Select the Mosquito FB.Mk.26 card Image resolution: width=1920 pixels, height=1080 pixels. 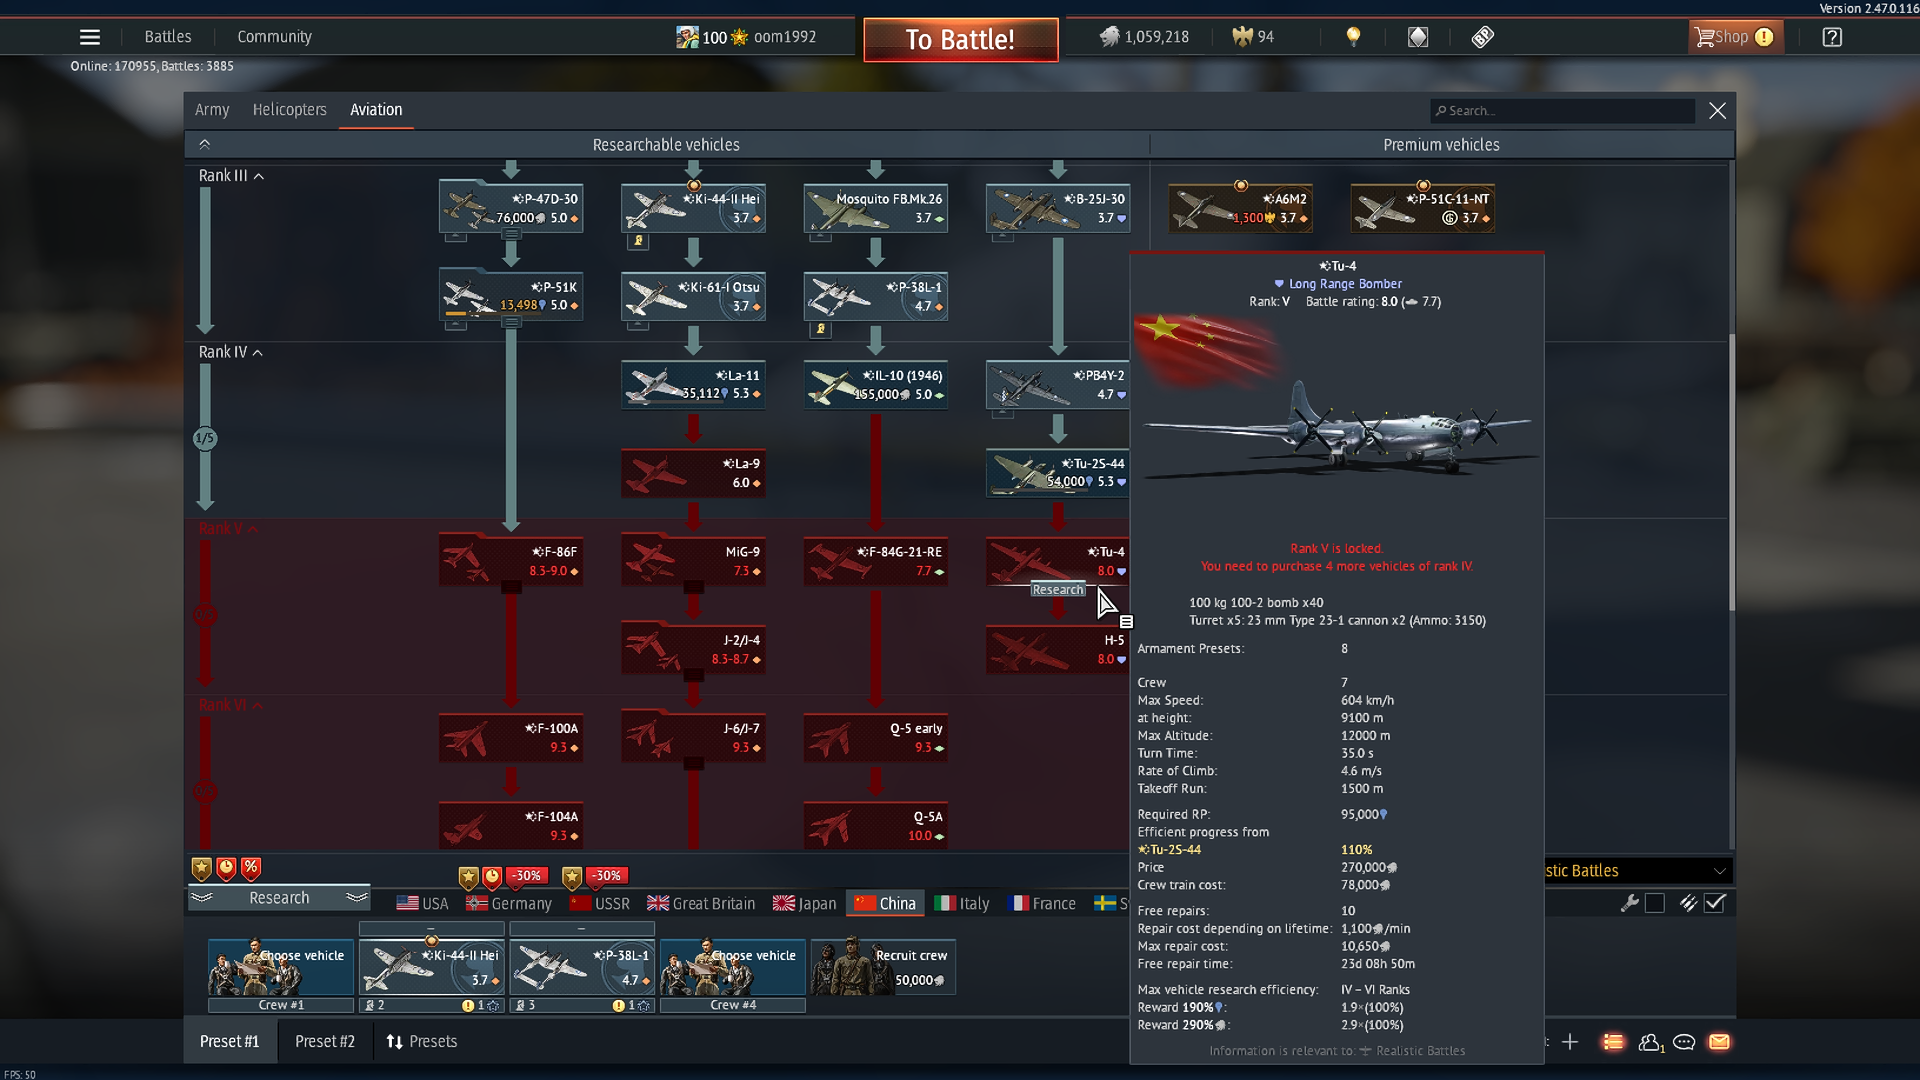click(x=876, y=208)
